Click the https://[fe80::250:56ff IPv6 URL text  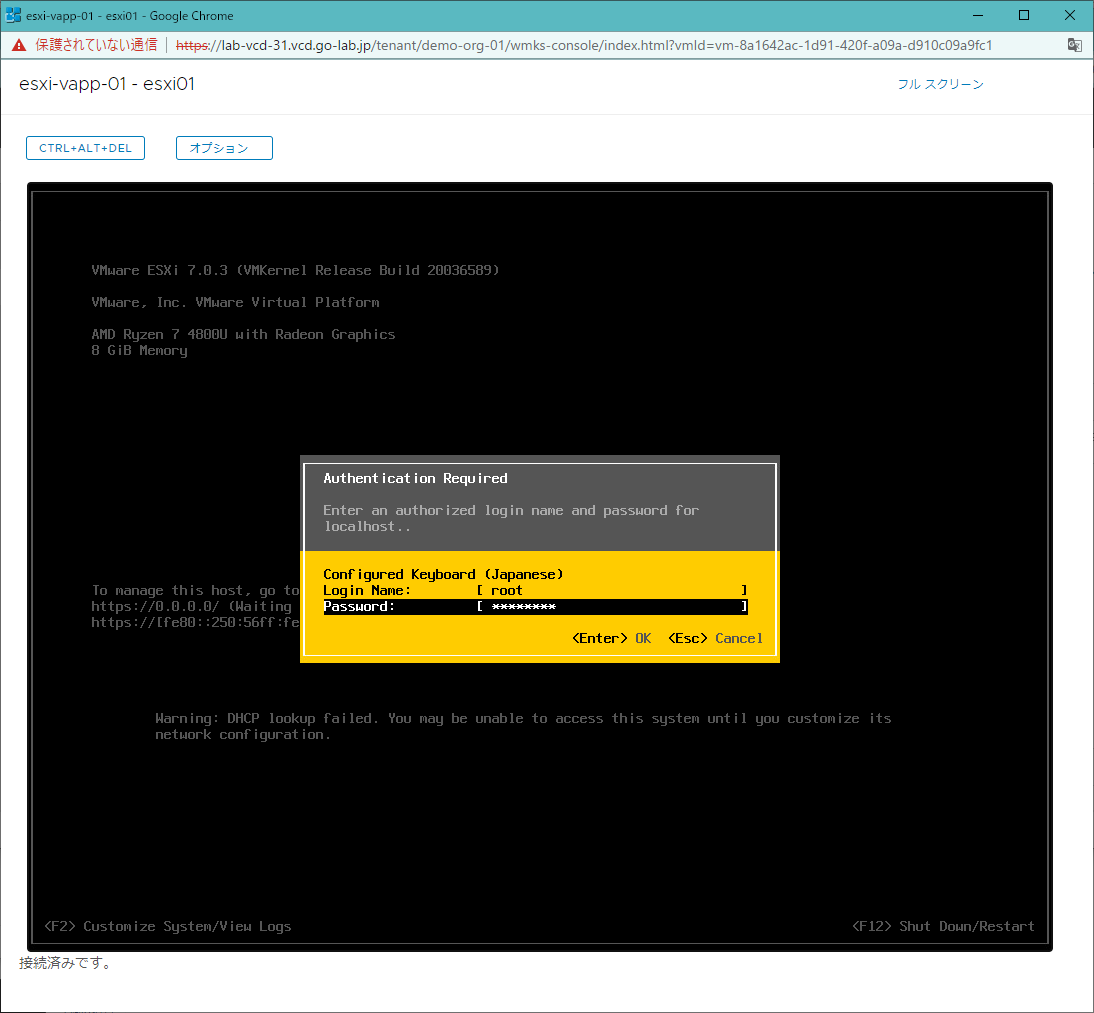click(x=195, y=622)
